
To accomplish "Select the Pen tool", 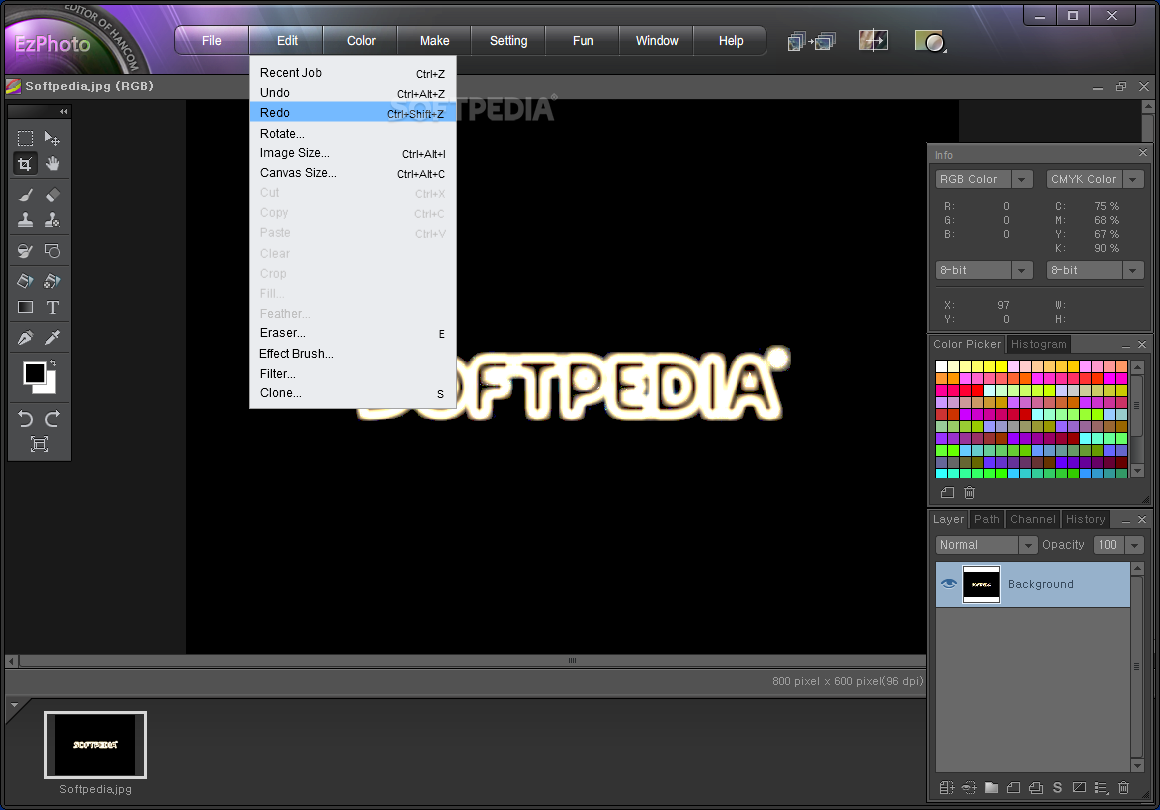I will pyautogui.click(x=25, y=338).
